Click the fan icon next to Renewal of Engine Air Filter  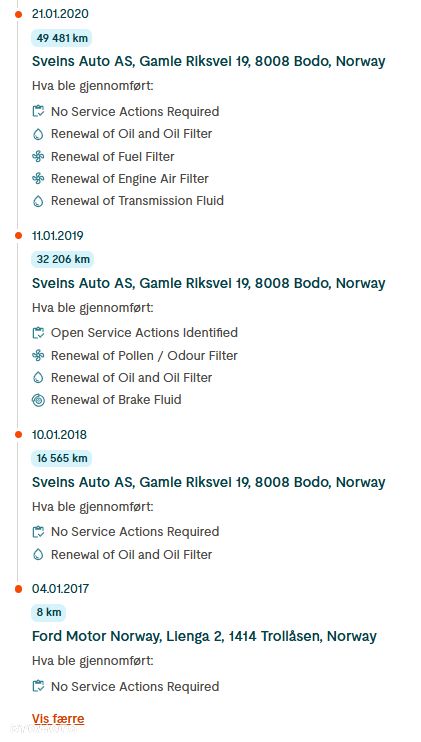[38, 178]
